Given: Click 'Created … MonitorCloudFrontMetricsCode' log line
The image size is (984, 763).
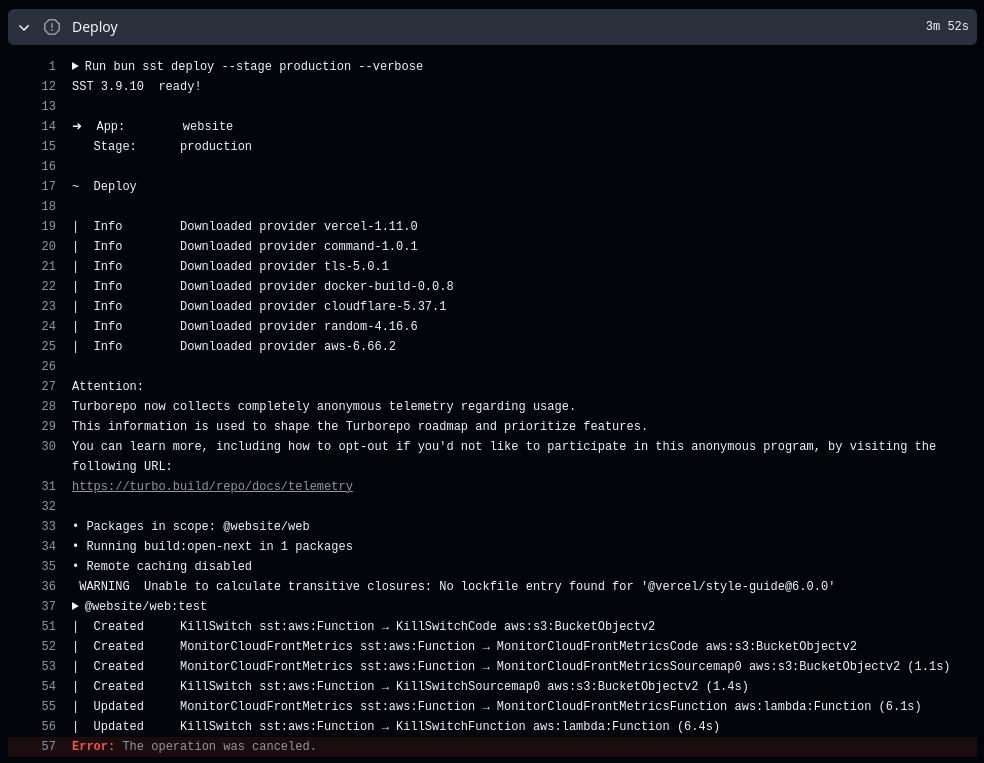Looking at the screenshot, I should tap(464, 646).
